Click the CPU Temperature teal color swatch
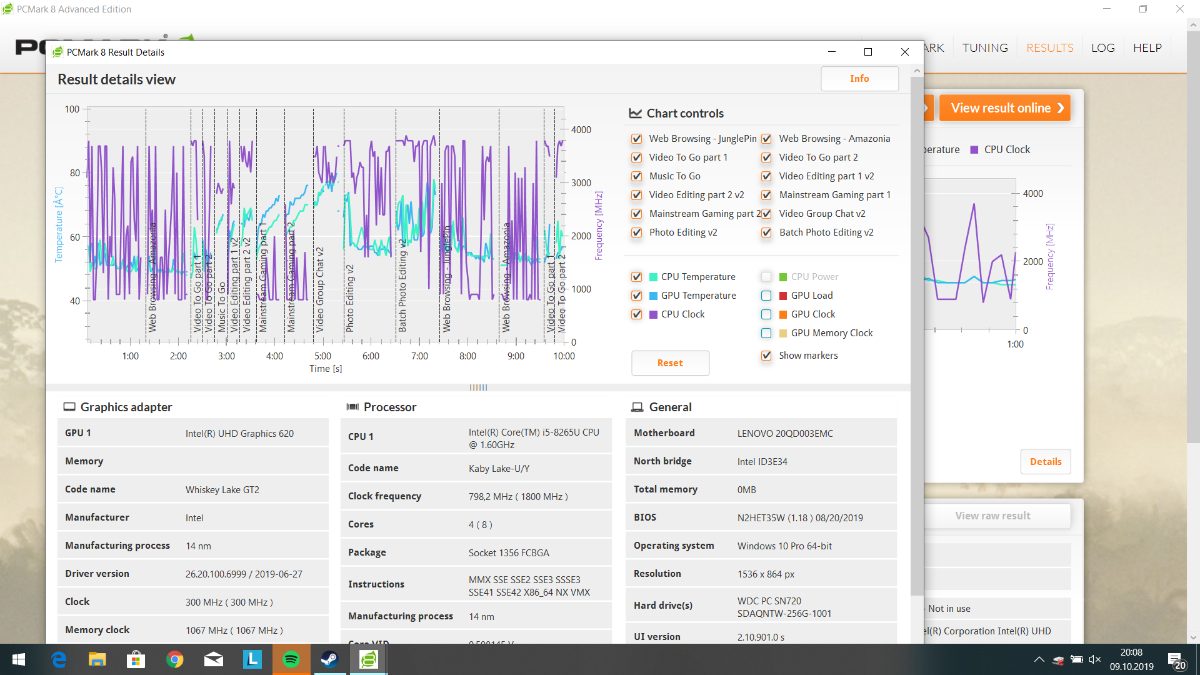Image resolution: width=1200 pixels, height=675 pixels. point(652,277)
